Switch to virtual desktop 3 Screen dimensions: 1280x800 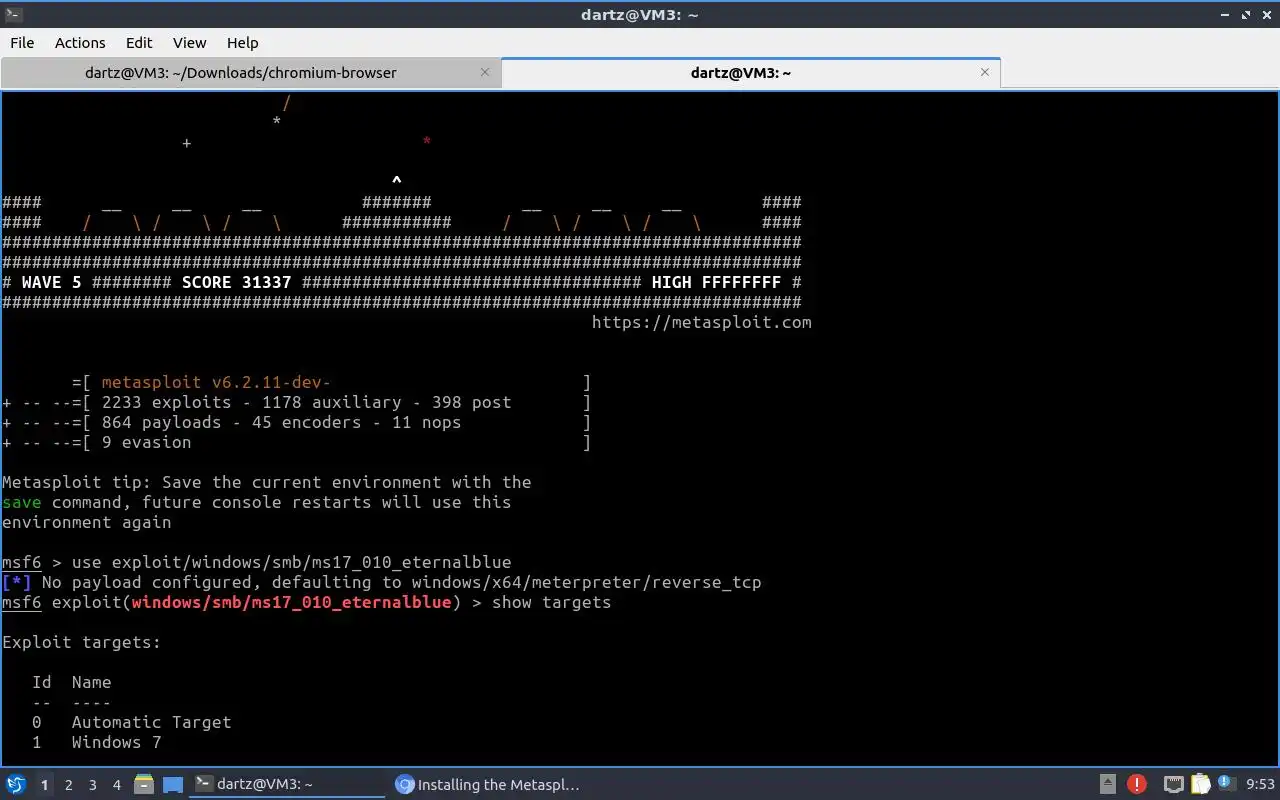(92, 785)
